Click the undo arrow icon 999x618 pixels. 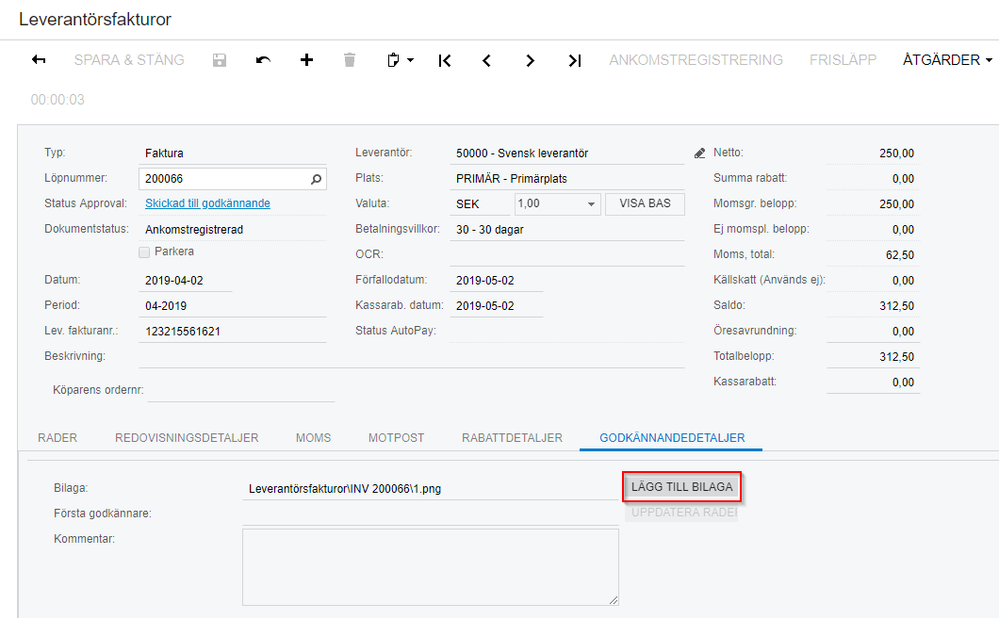coord(263,60)
